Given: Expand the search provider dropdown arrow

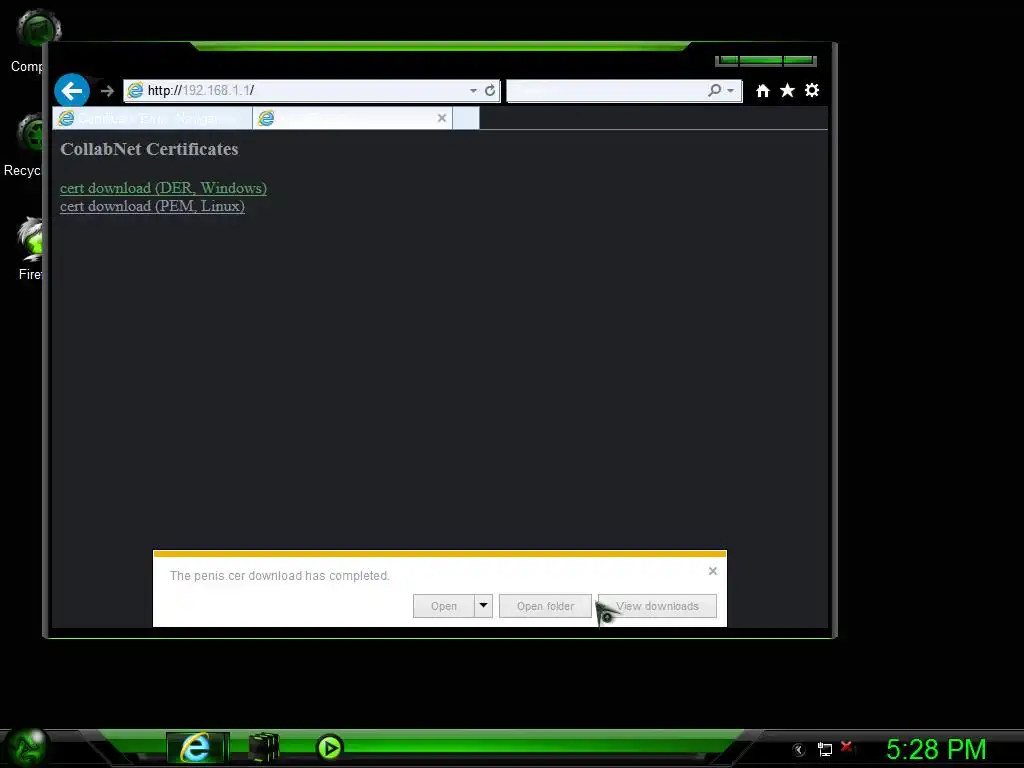Looking at the screenshot, I should pyautogui.click(x=731, y=91).
